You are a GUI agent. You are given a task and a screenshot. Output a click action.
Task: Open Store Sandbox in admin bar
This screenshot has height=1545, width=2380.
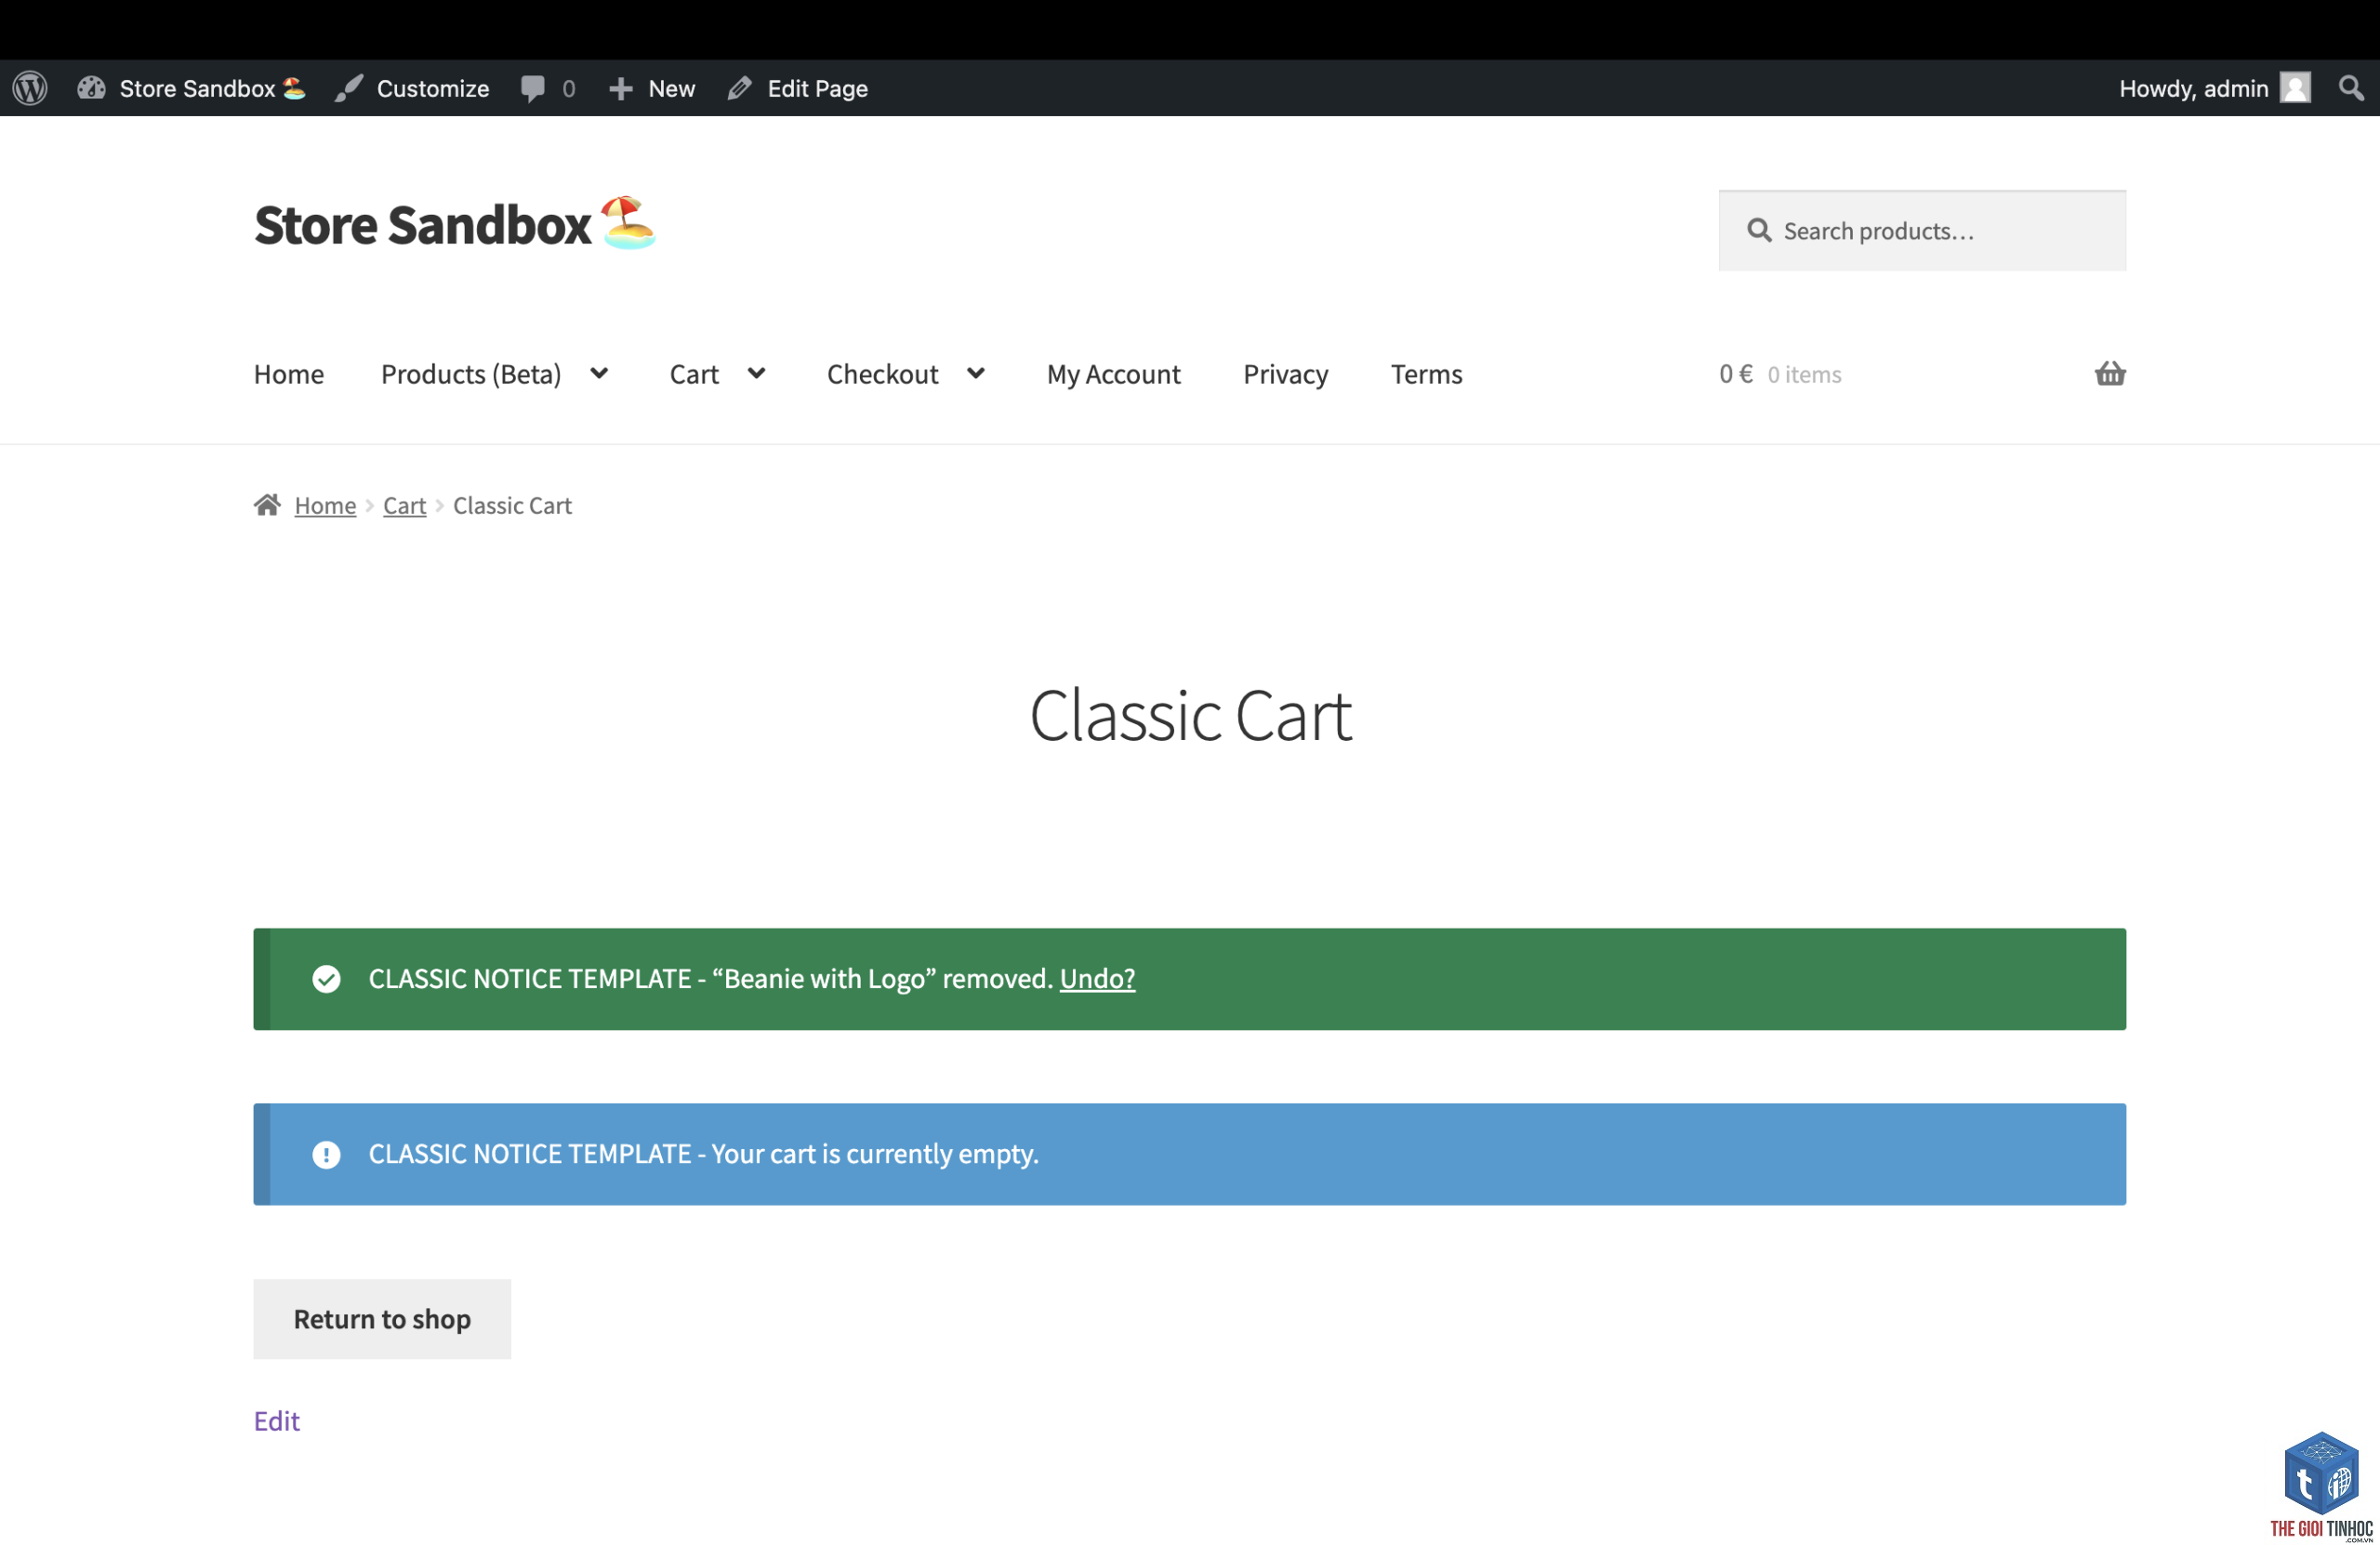pyautogui.click(x=211, y=88)
